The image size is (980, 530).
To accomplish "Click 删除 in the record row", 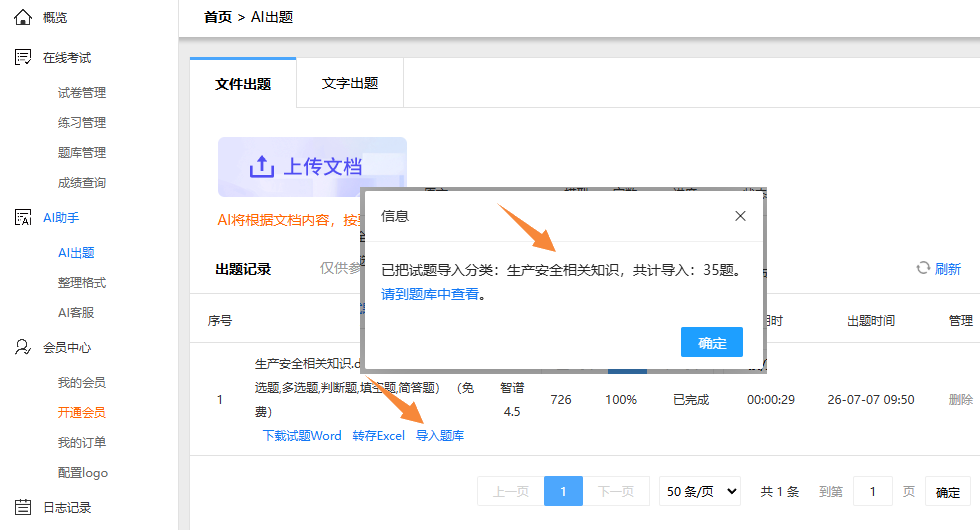I will pos(961,399).
